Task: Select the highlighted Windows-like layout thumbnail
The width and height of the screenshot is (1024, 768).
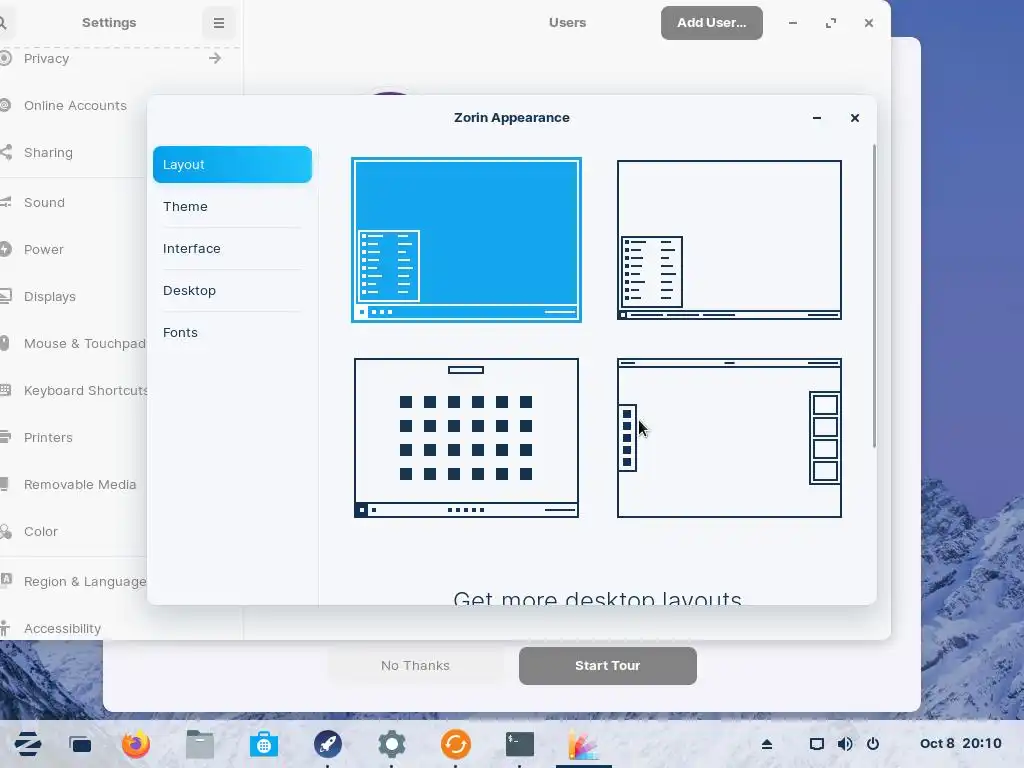Action: 466,240
